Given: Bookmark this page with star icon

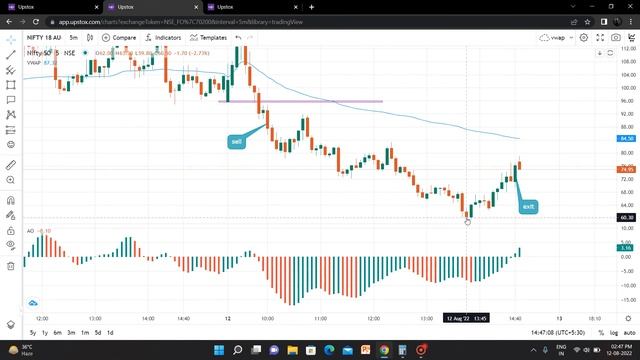Looking at the screenshot, I should click(x=587, y=22).
